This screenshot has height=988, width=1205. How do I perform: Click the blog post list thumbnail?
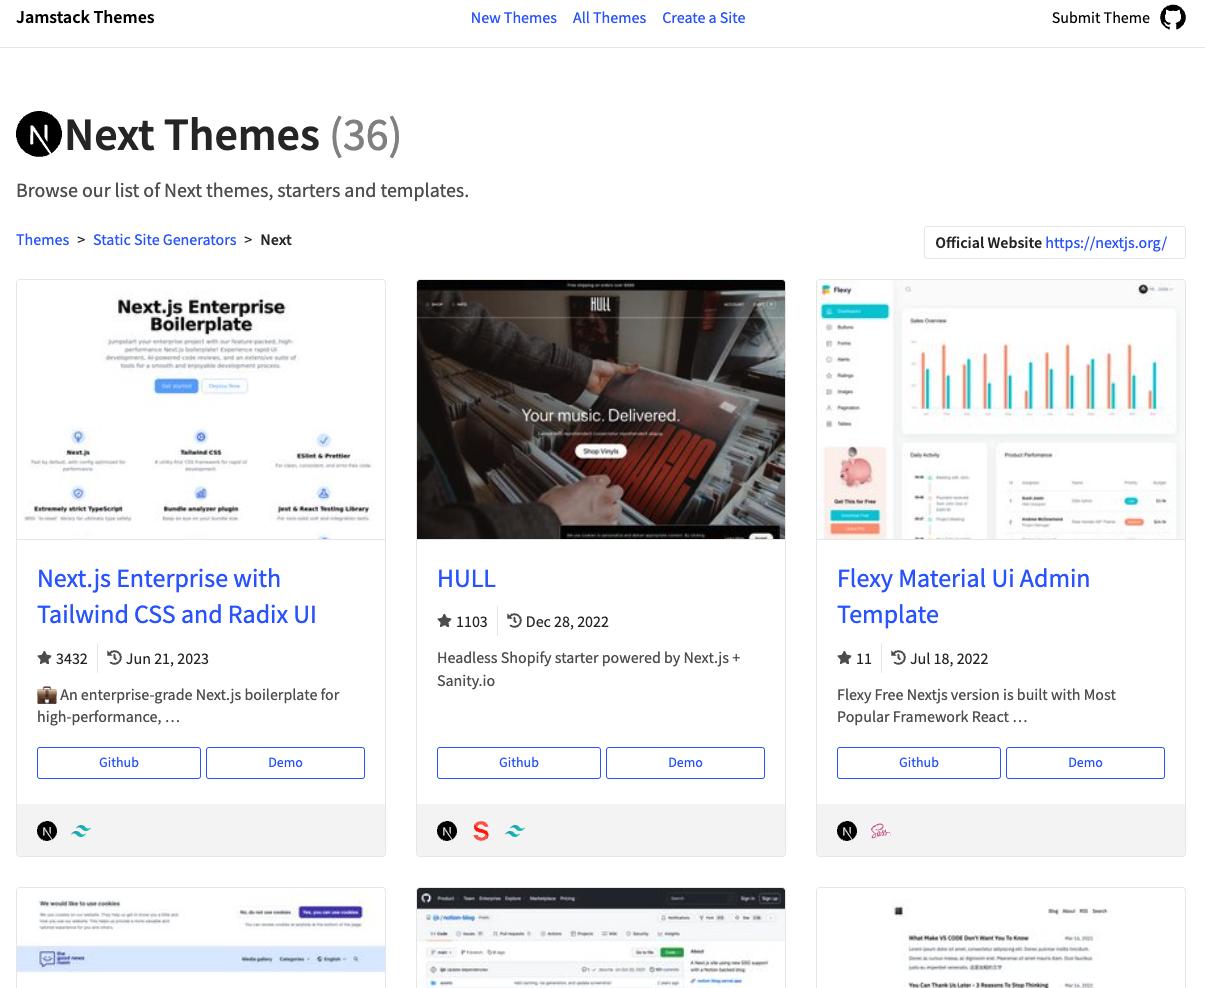click(x=1001, y=938)
